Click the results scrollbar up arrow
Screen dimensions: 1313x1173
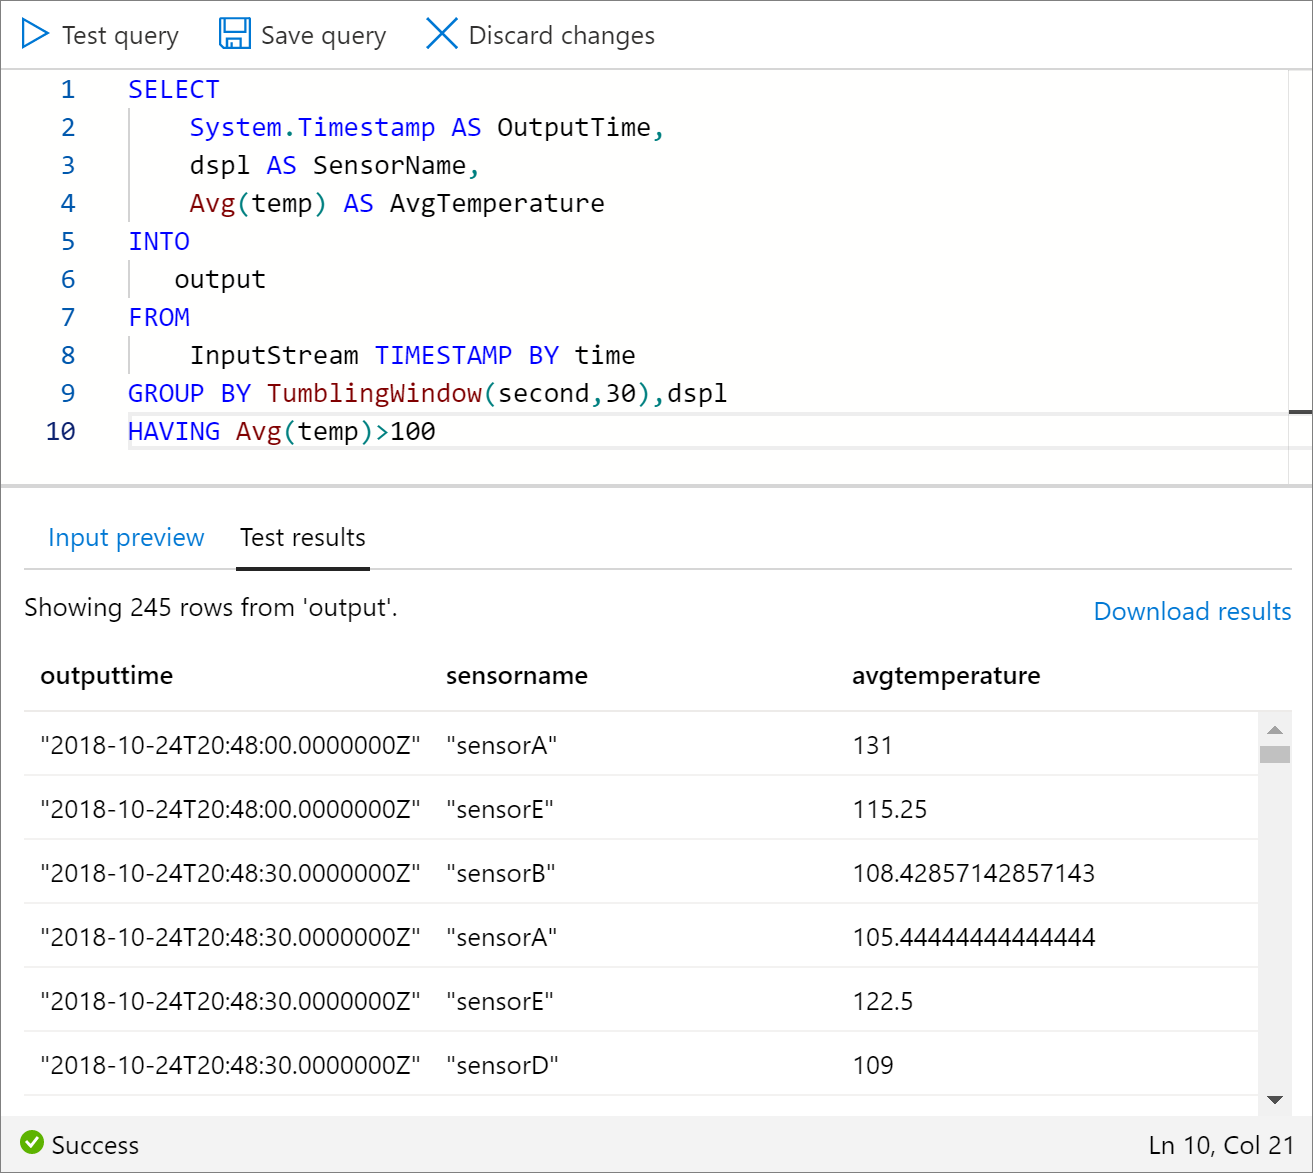(x=1274, y=730)
